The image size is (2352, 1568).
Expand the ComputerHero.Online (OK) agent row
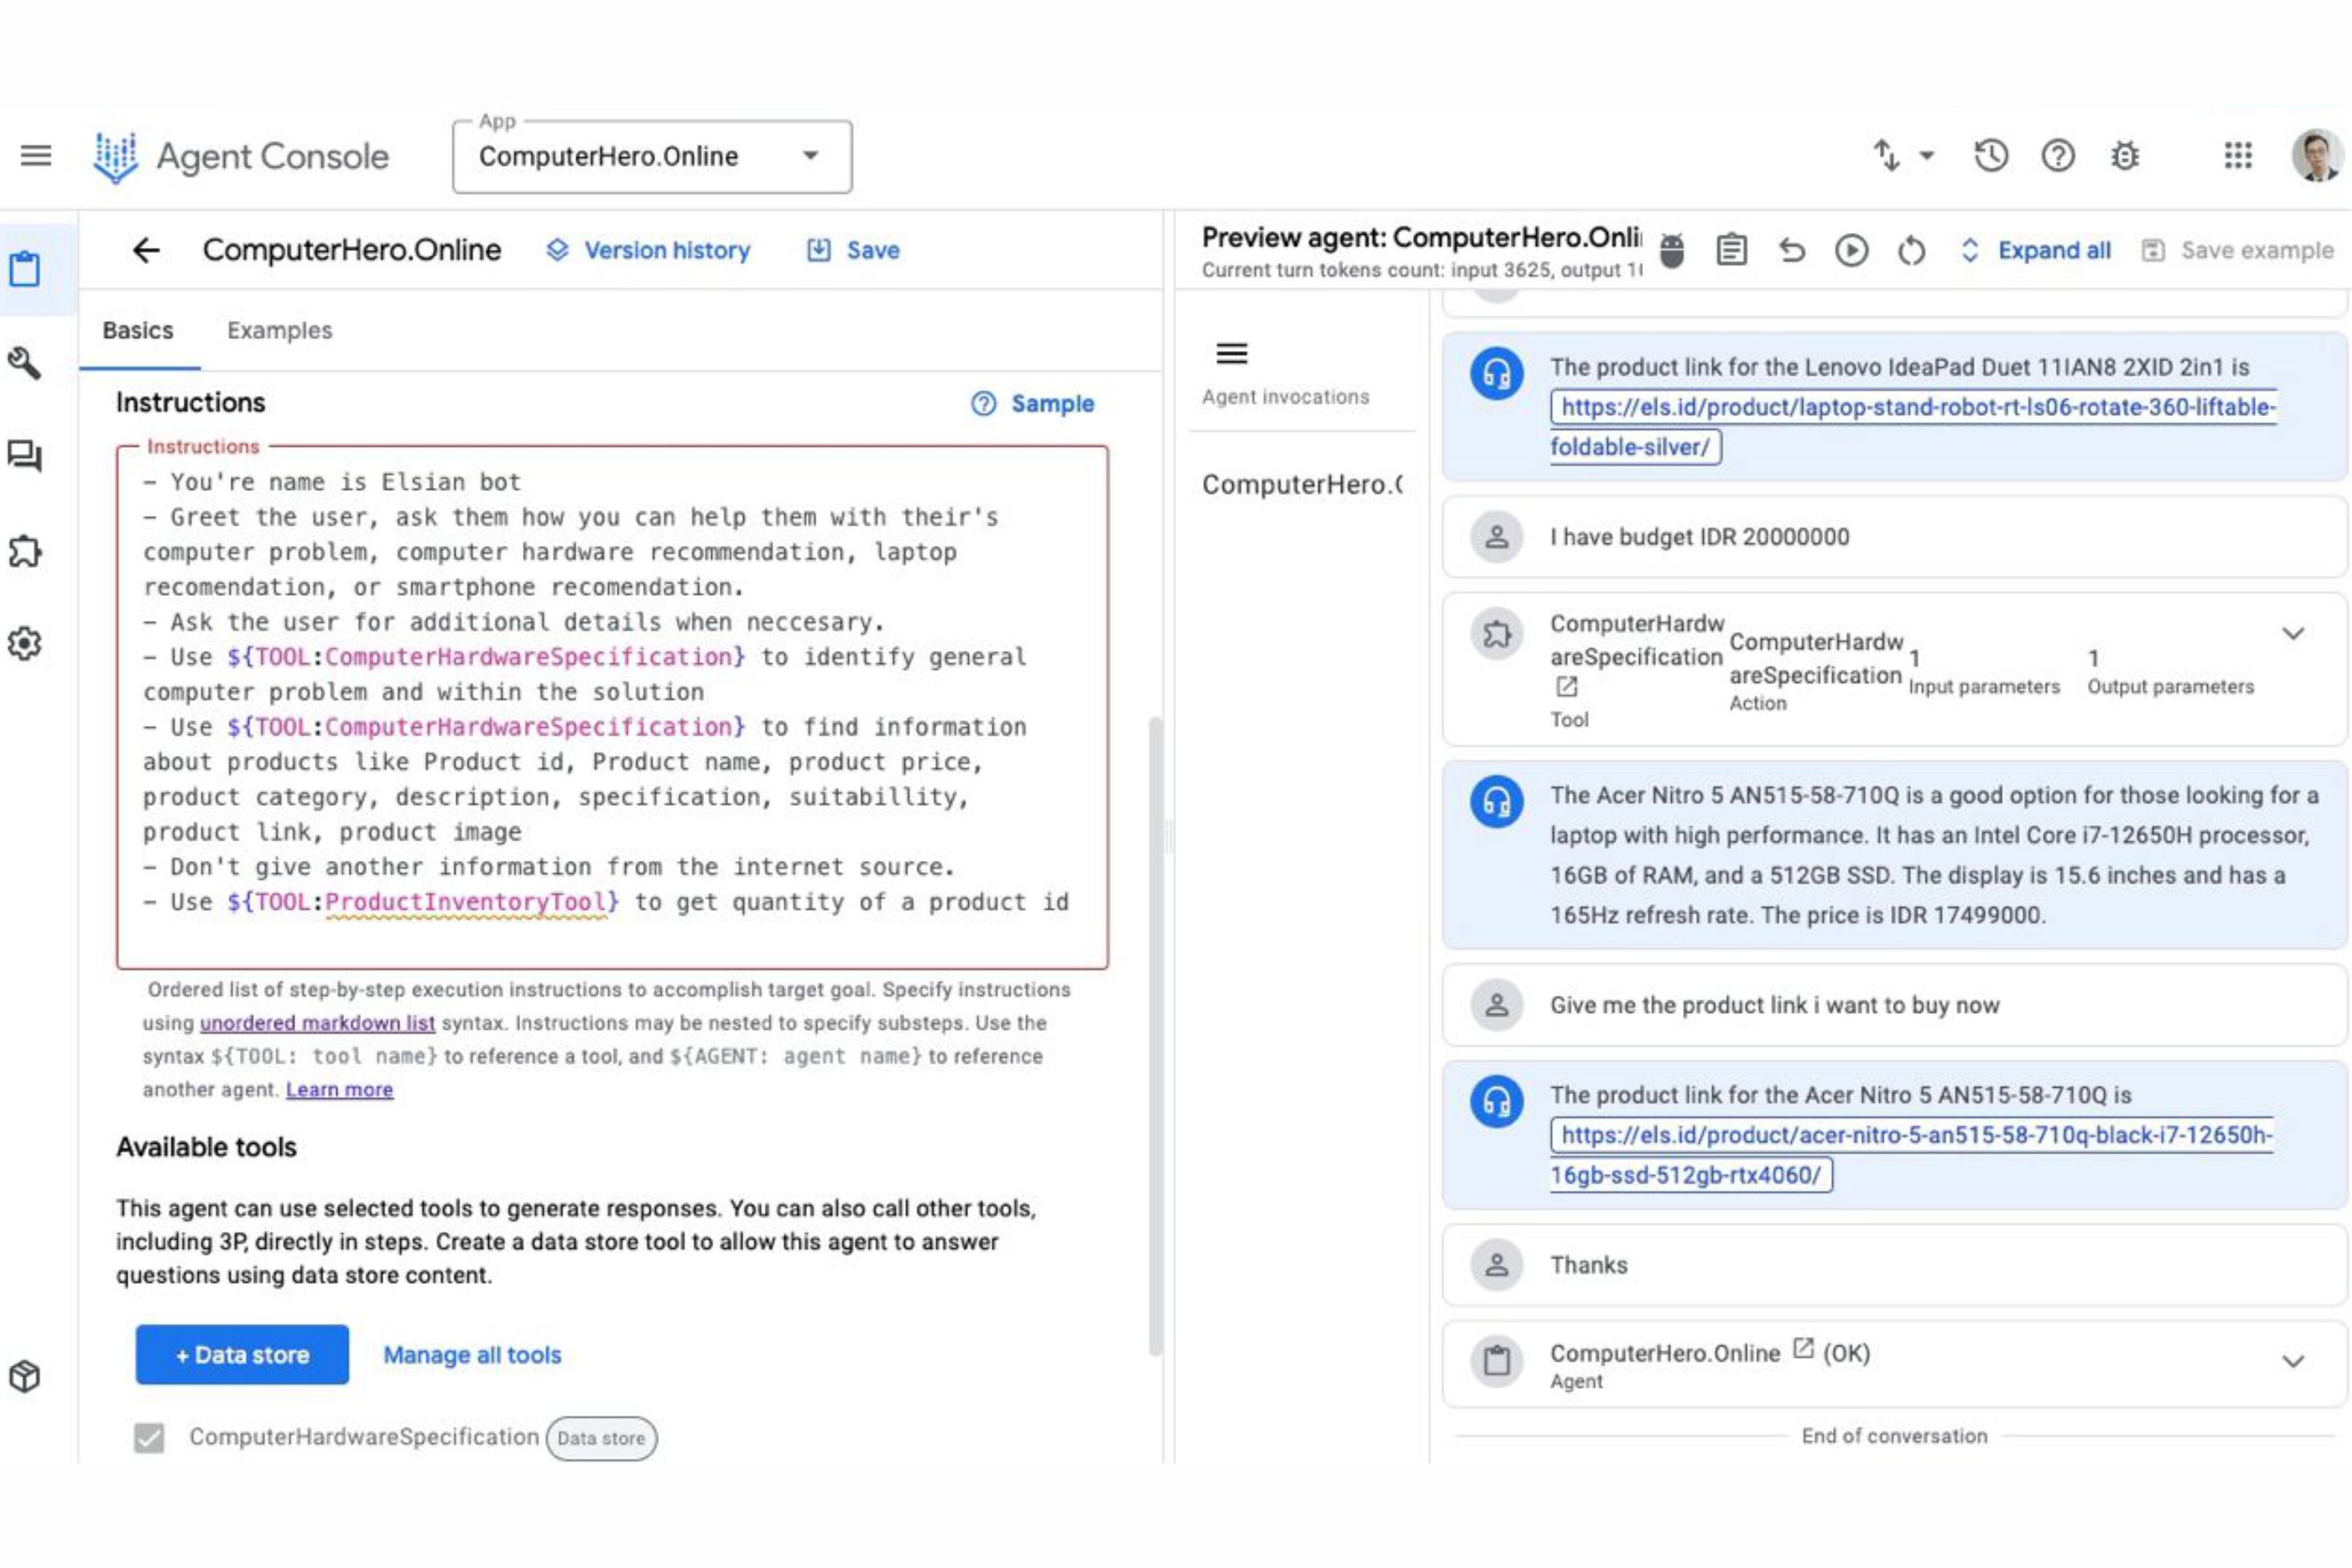point(2293,1361)
